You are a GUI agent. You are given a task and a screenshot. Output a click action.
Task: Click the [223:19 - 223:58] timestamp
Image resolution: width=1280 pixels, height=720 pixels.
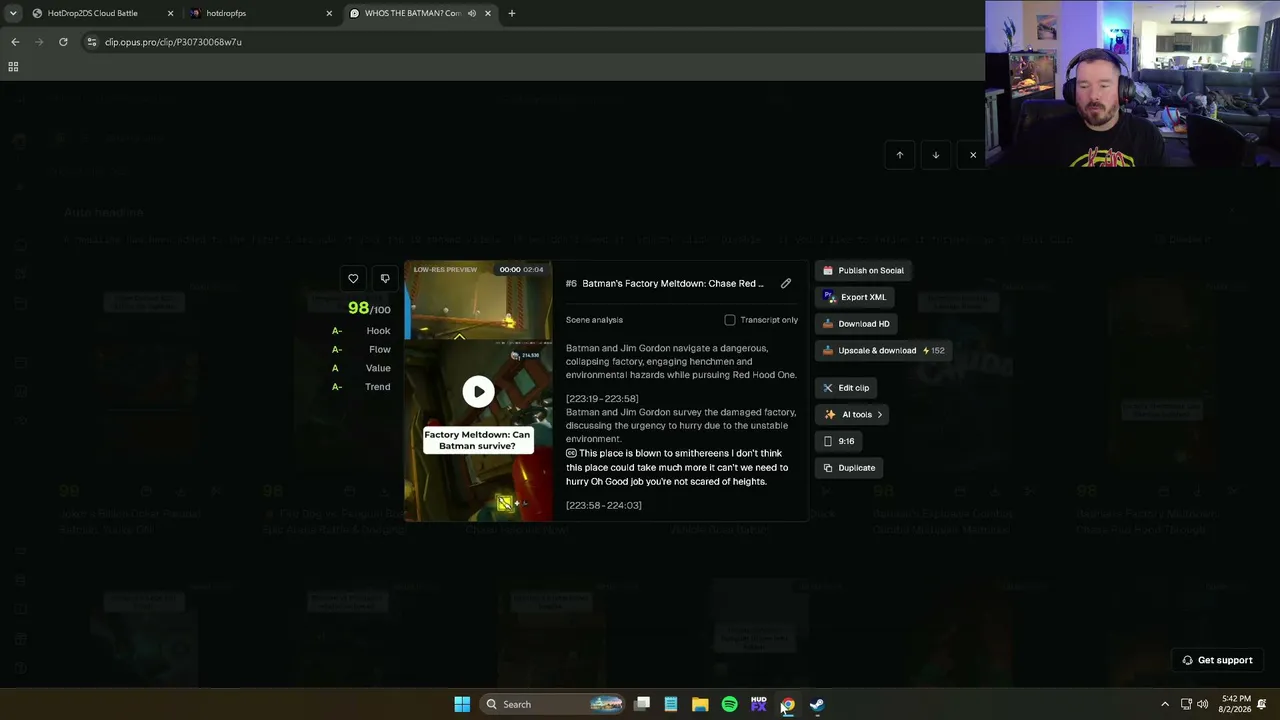coord(602,399)
